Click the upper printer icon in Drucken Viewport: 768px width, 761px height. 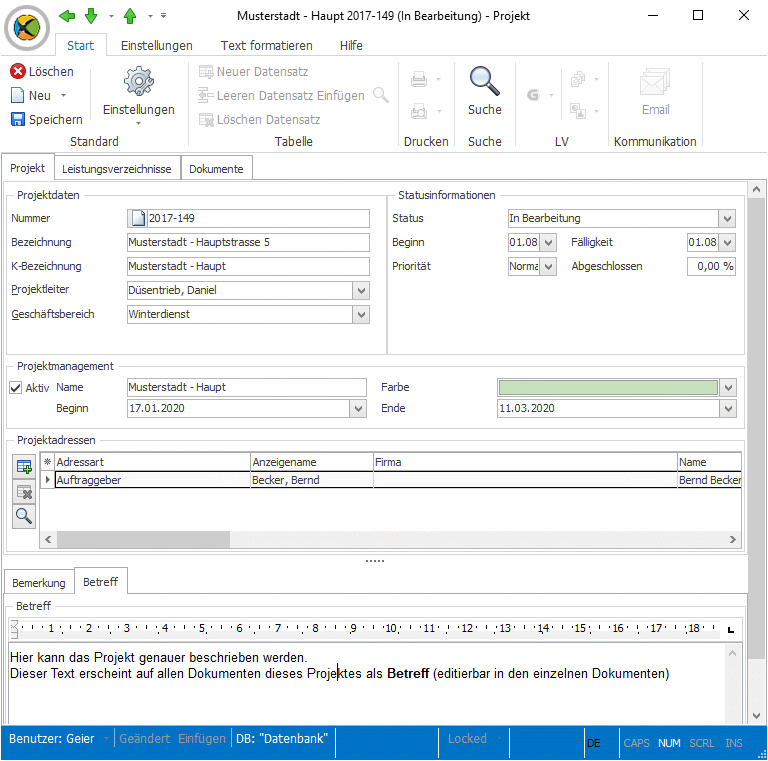coord(419,79)
